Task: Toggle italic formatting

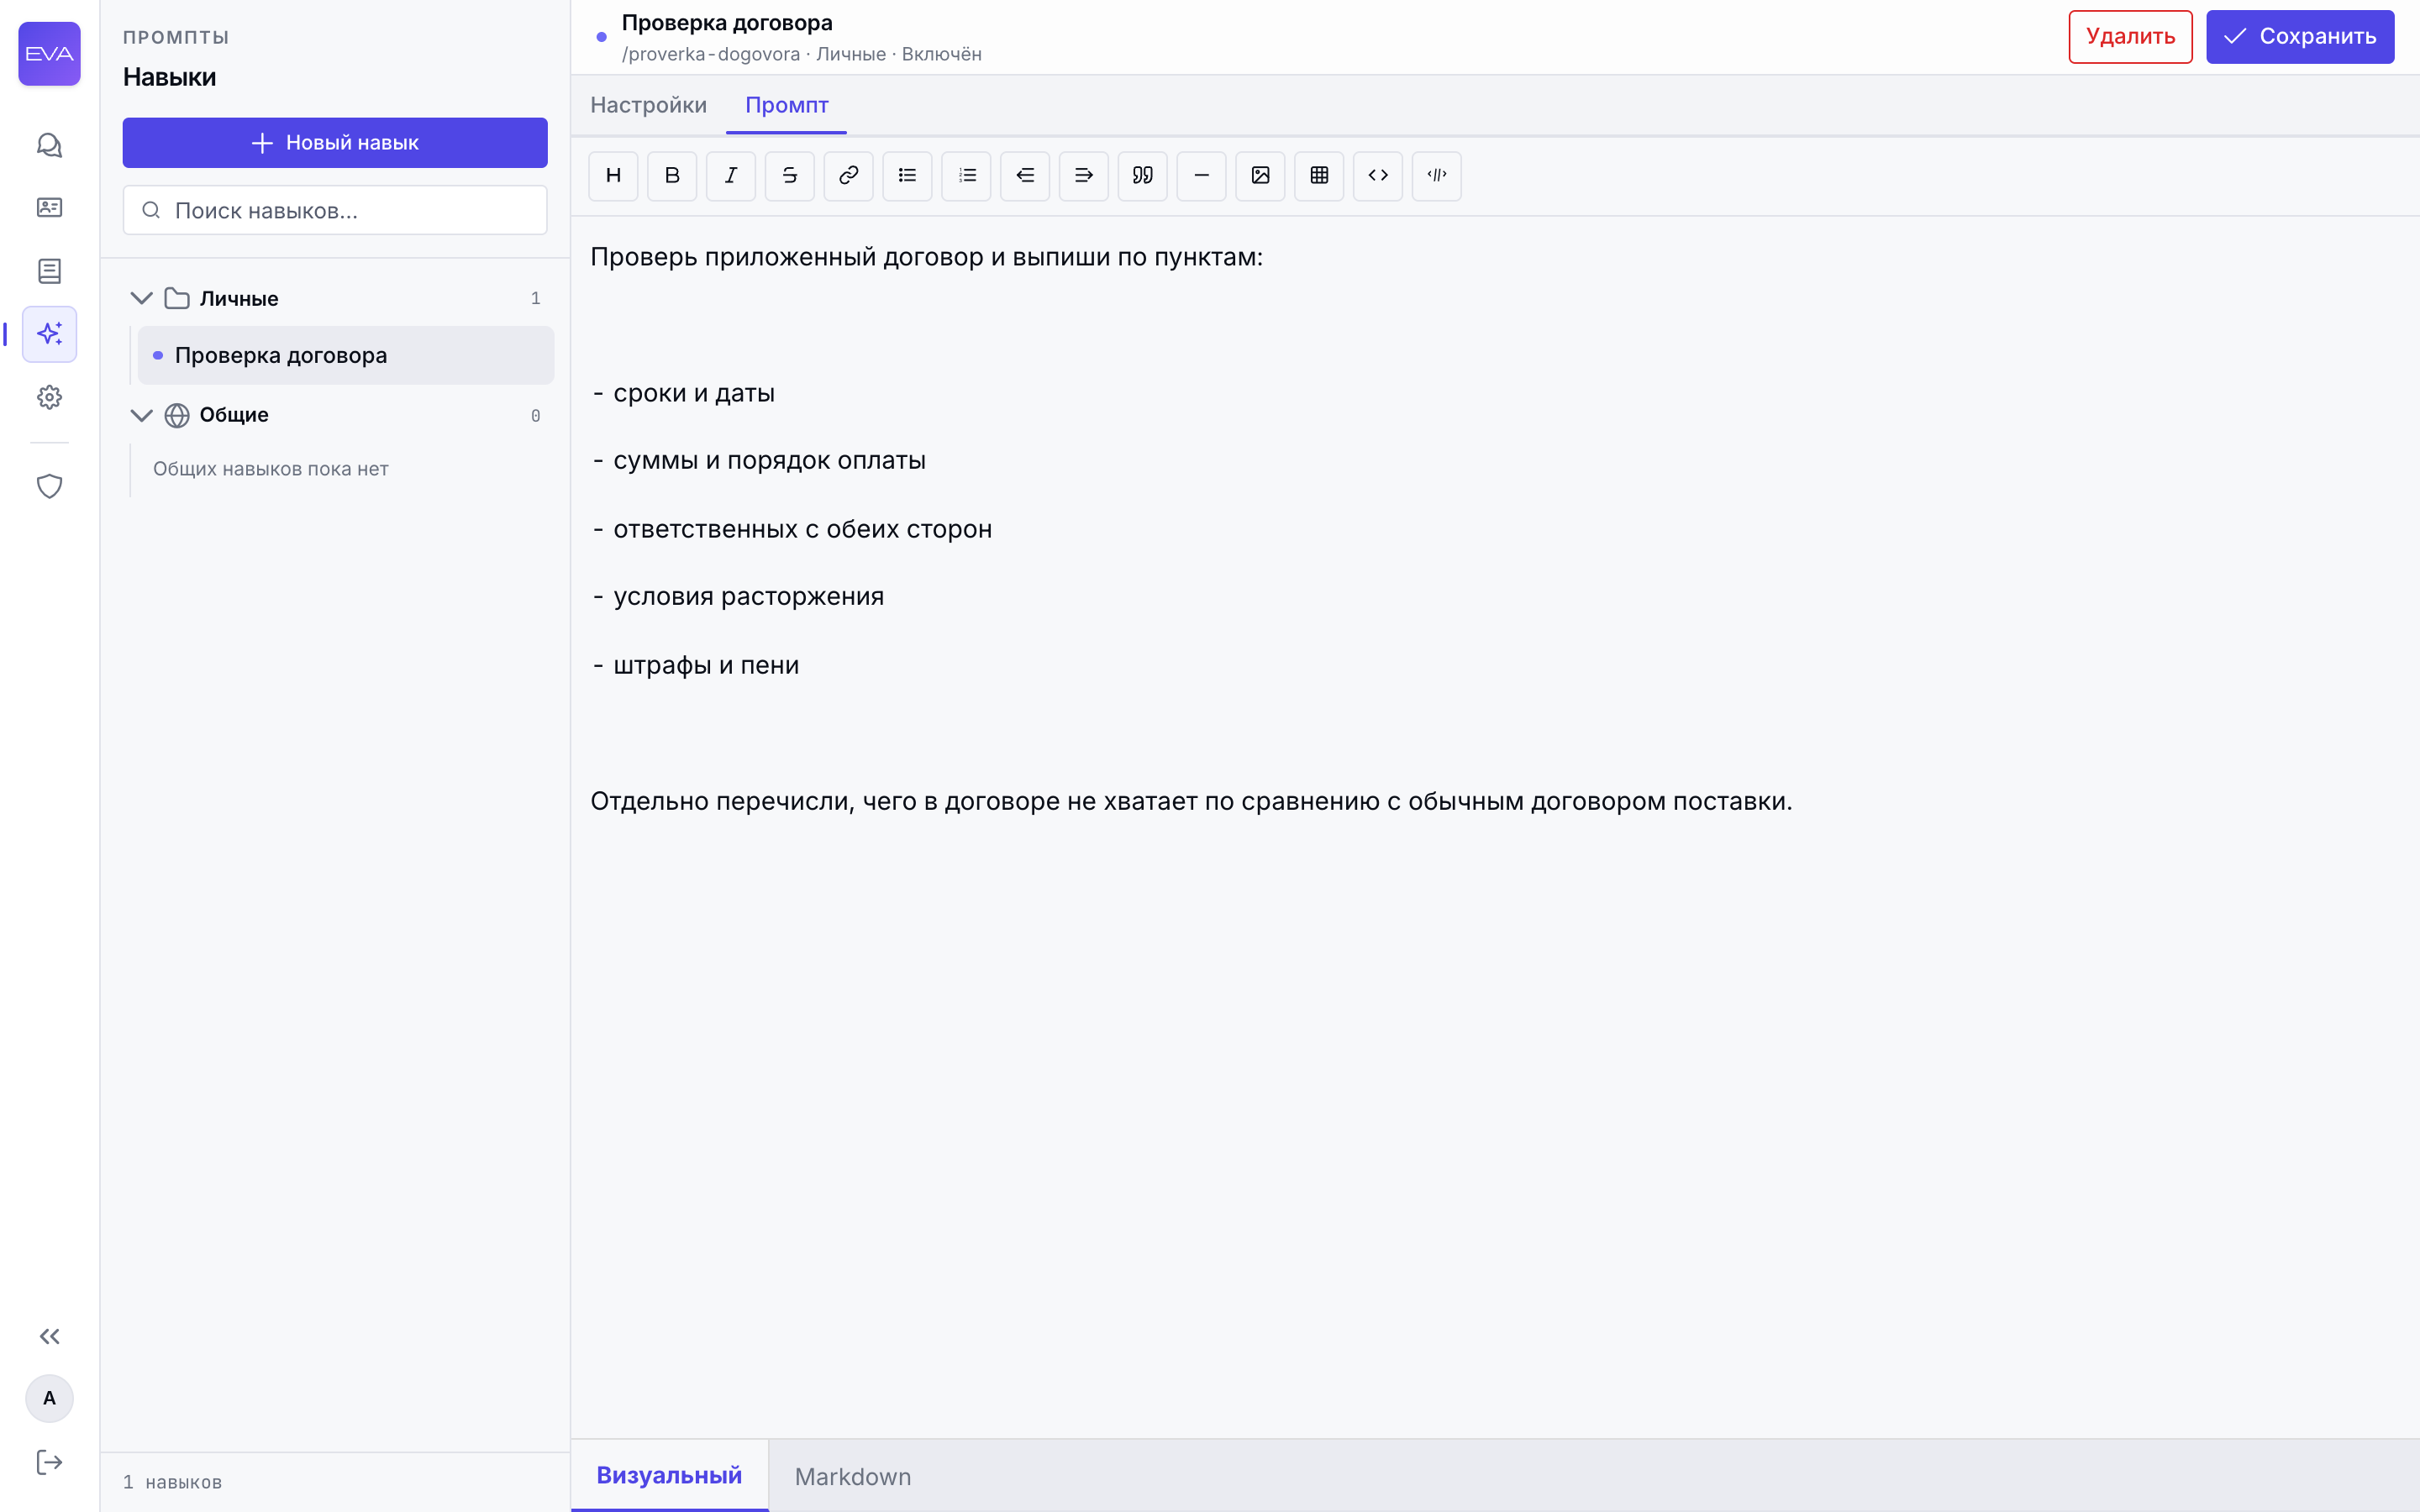Action: pos(731,176)
